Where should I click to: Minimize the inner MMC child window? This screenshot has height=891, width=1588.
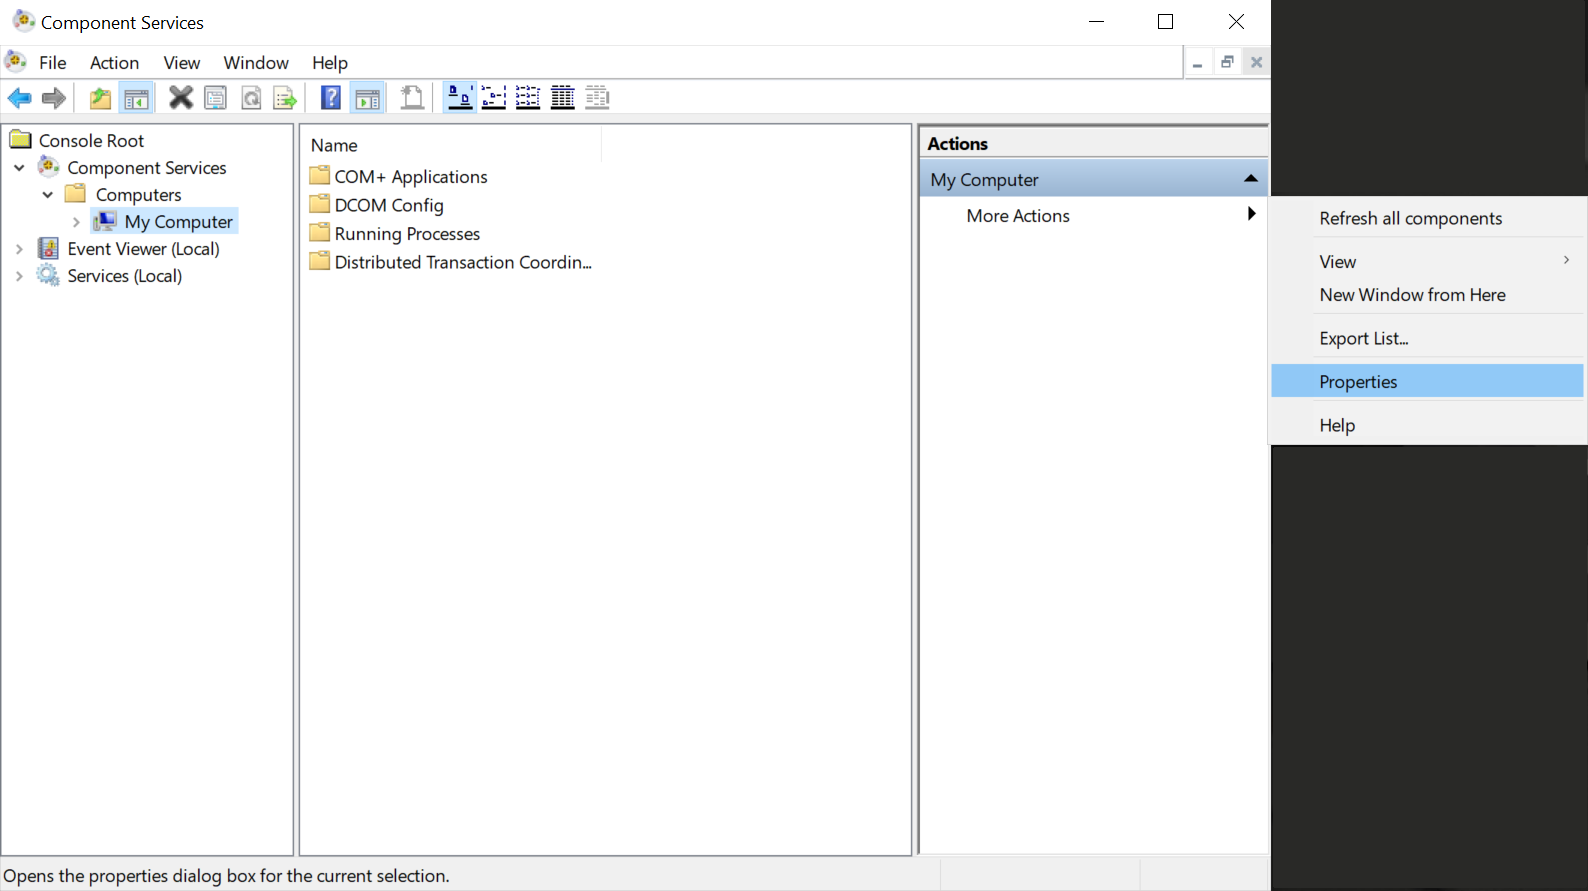pyautogui.click(x=1197, y=62)
